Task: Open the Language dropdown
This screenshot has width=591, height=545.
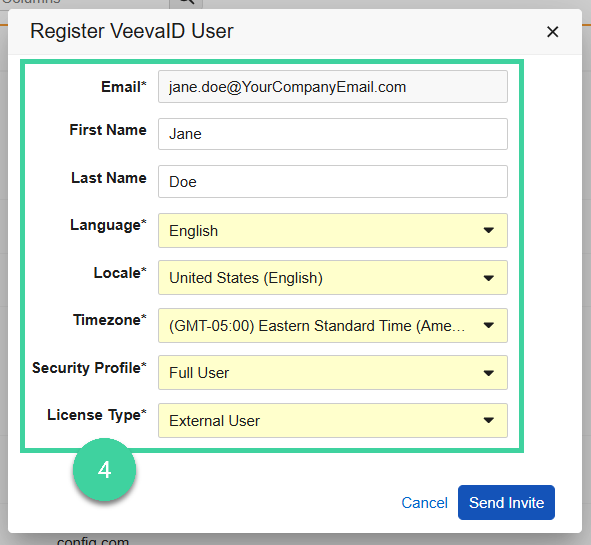Action: (333, 231)
